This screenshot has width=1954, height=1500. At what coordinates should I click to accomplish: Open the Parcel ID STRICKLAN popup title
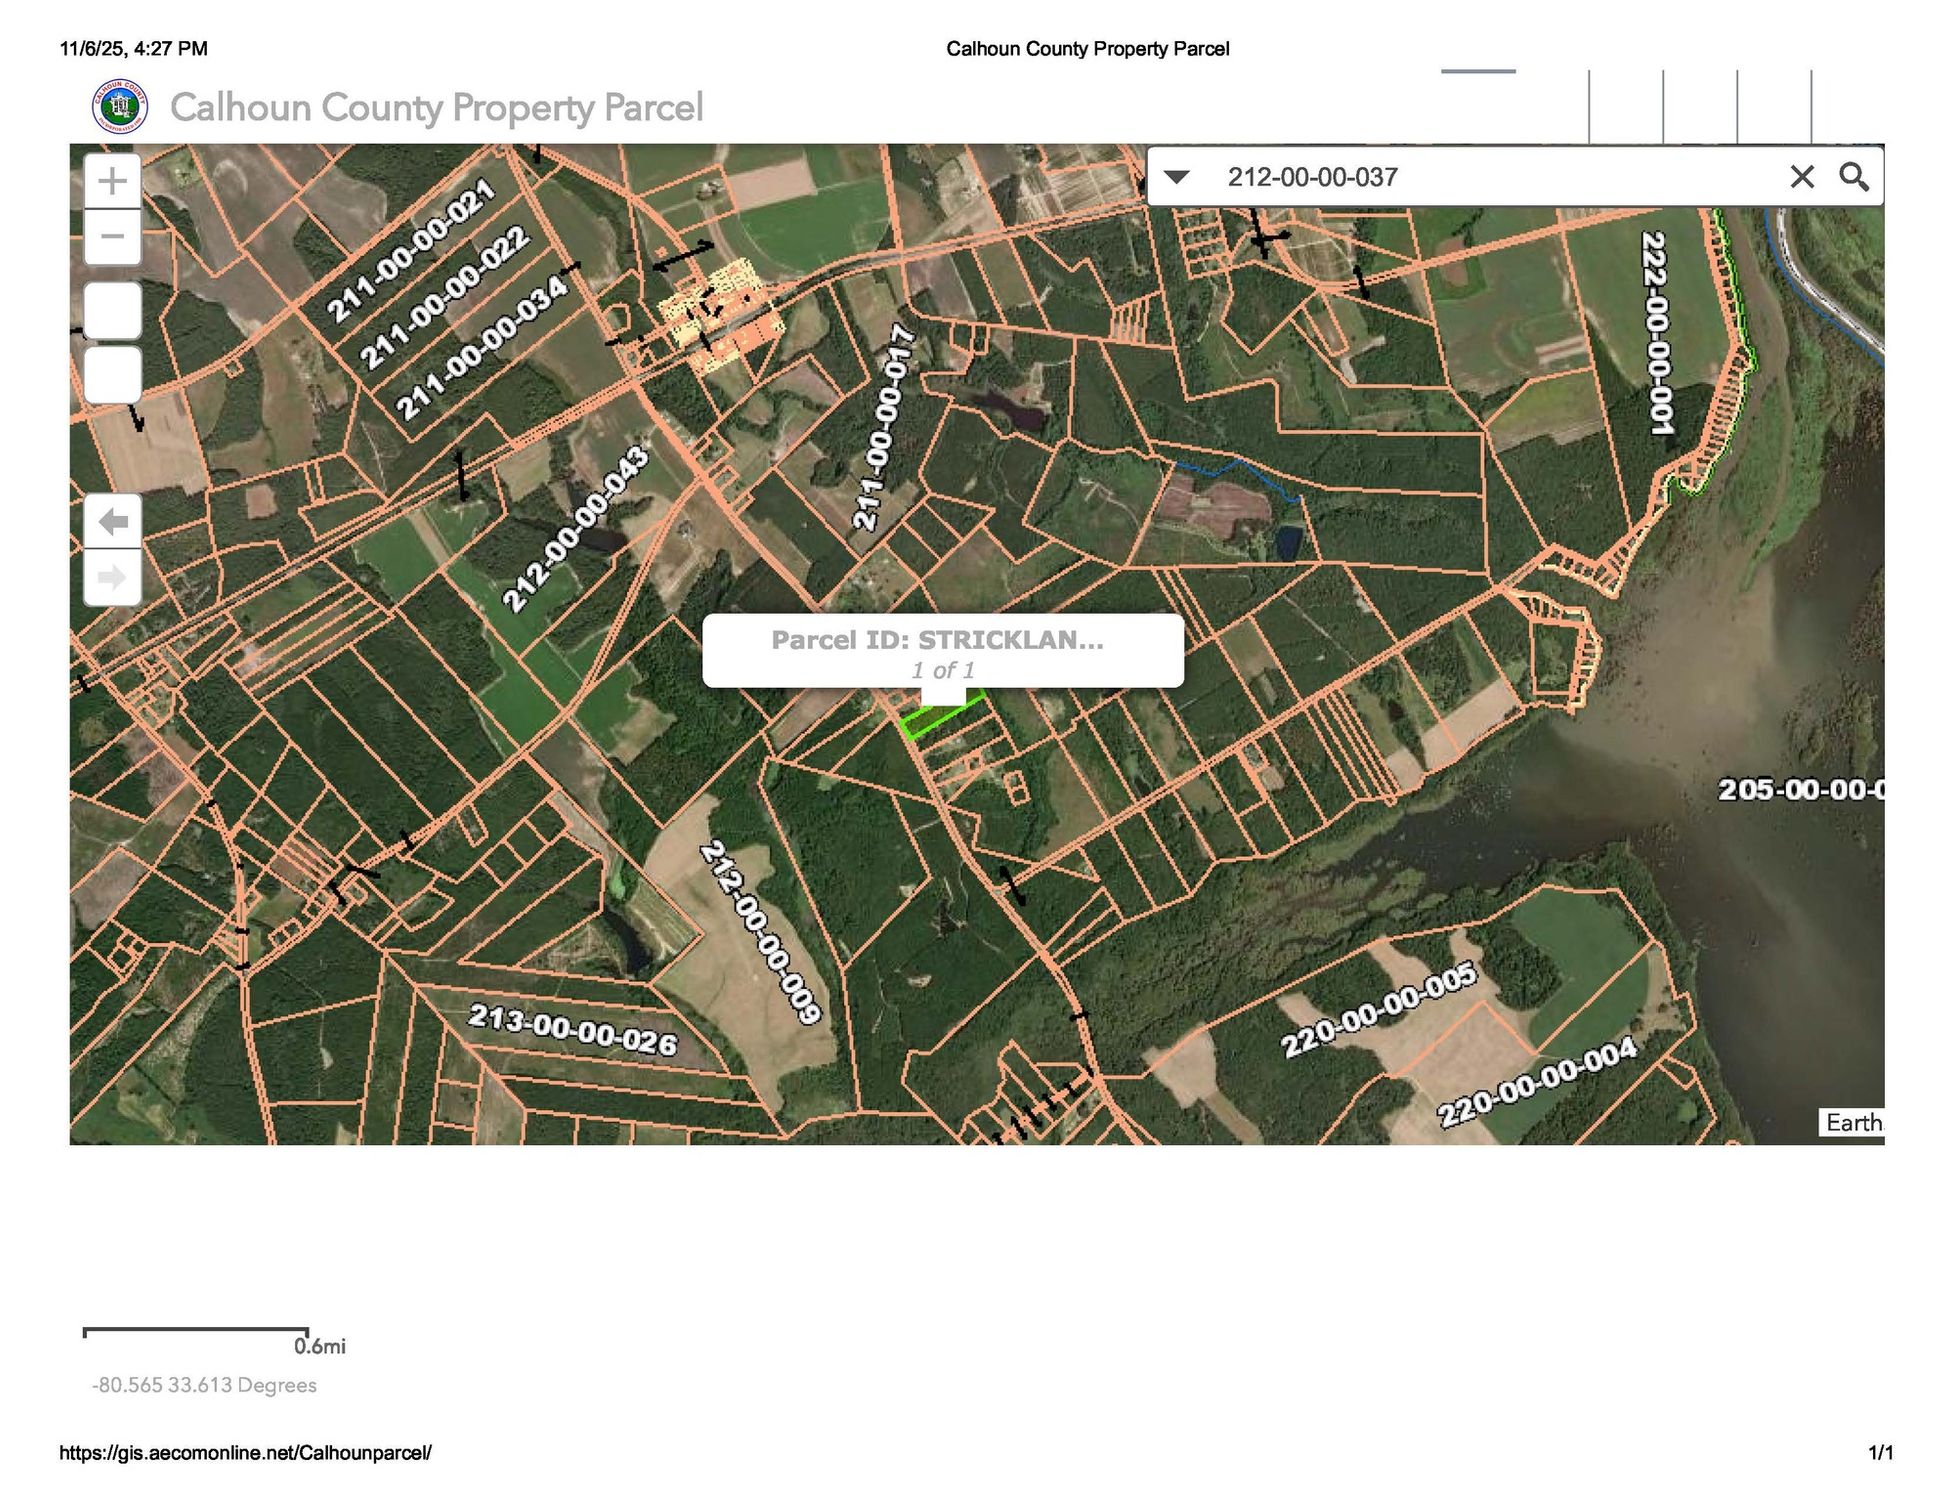pos(937,640)
